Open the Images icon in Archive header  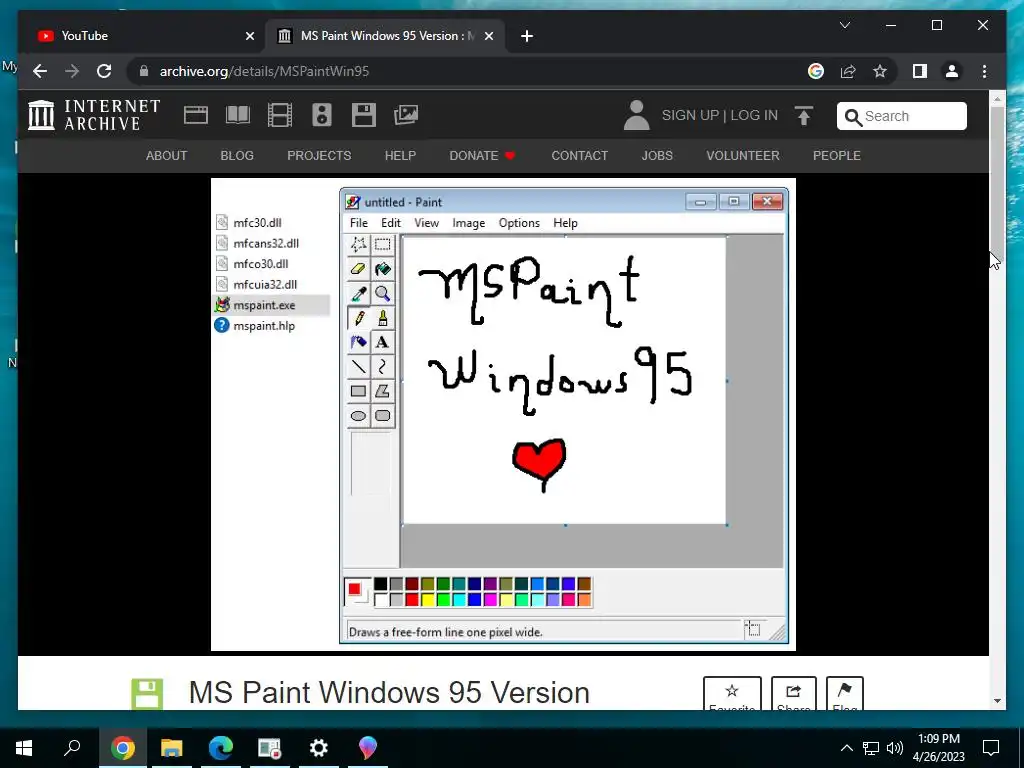click(406, 115)
